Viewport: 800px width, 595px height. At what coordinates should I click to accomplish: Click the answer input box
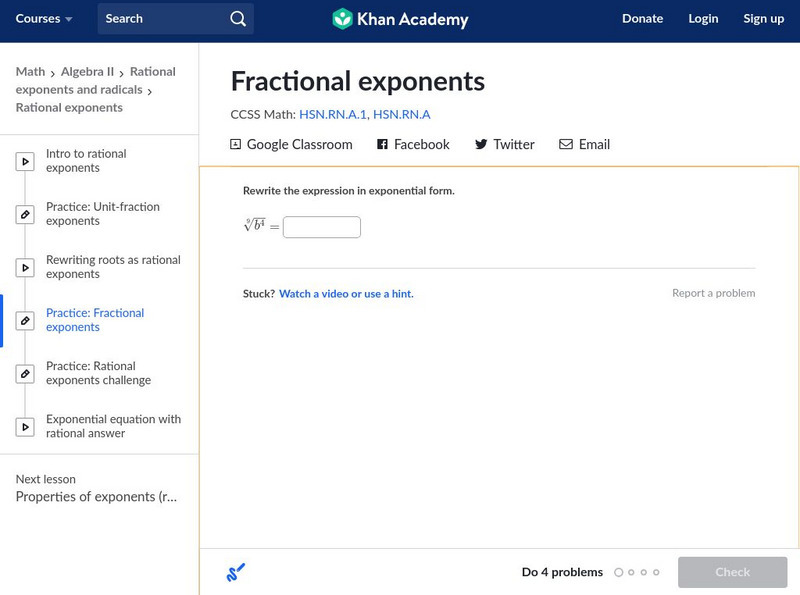point(321,227)
